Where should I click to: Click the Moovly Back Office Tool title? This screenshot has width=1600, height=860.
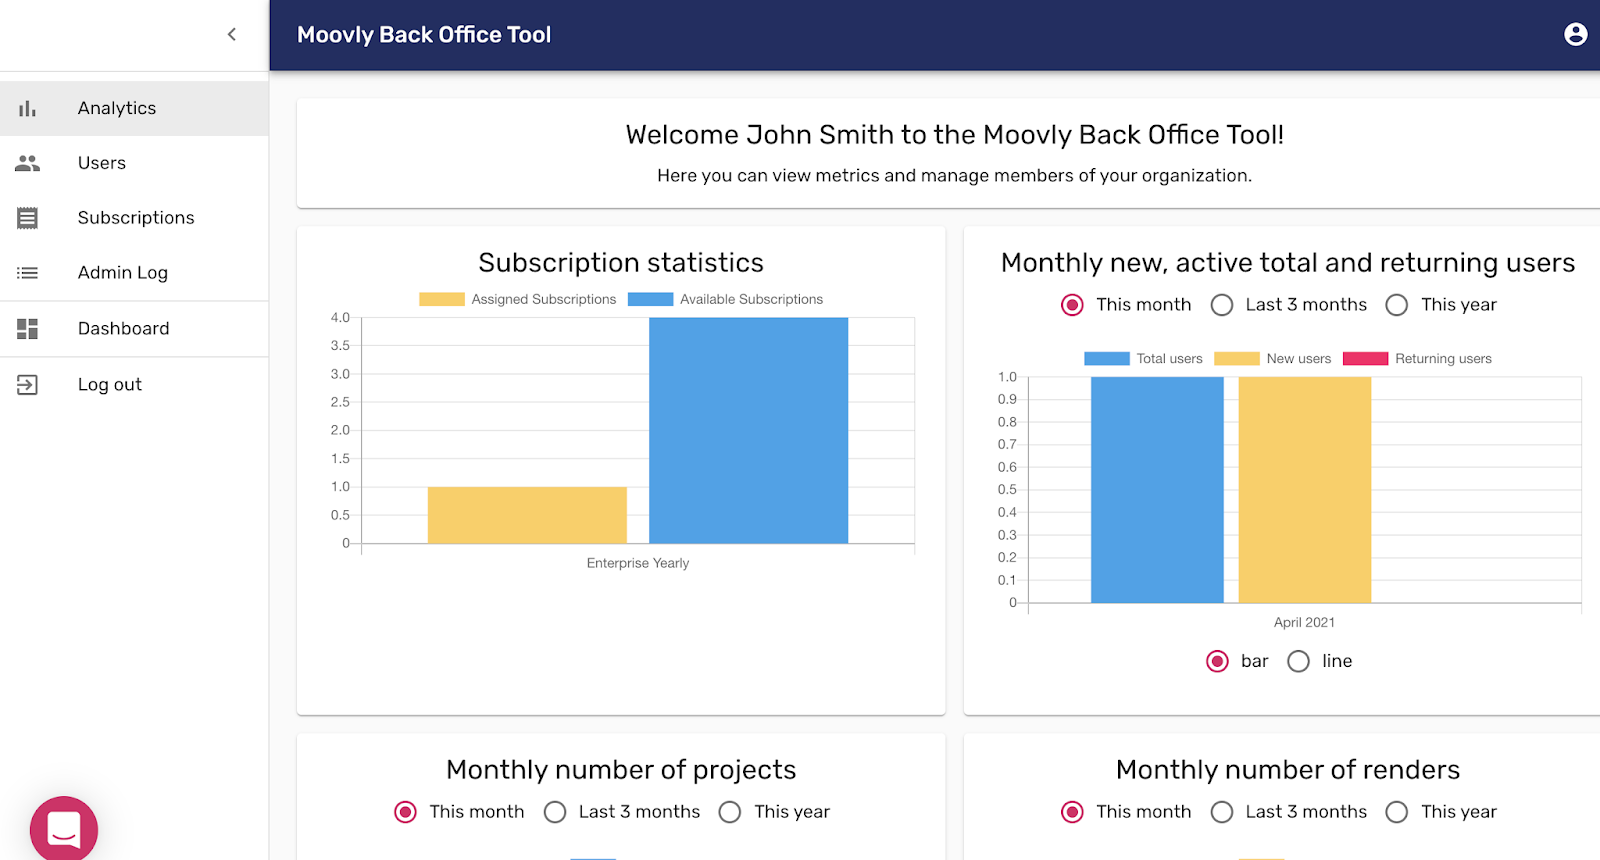(x=424, y=35)
